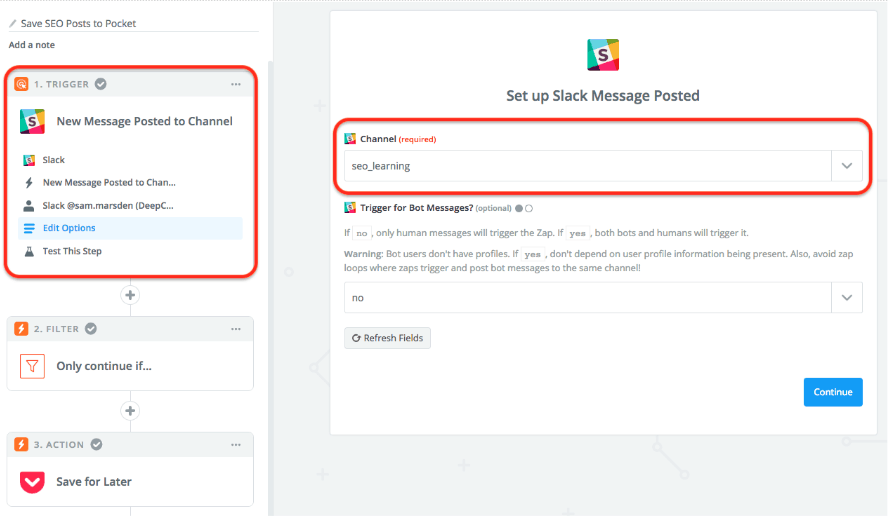Screen dimensions: 888x519
Task: Expand the bot messages 'no' dropdown arrow
Action: 847,298
